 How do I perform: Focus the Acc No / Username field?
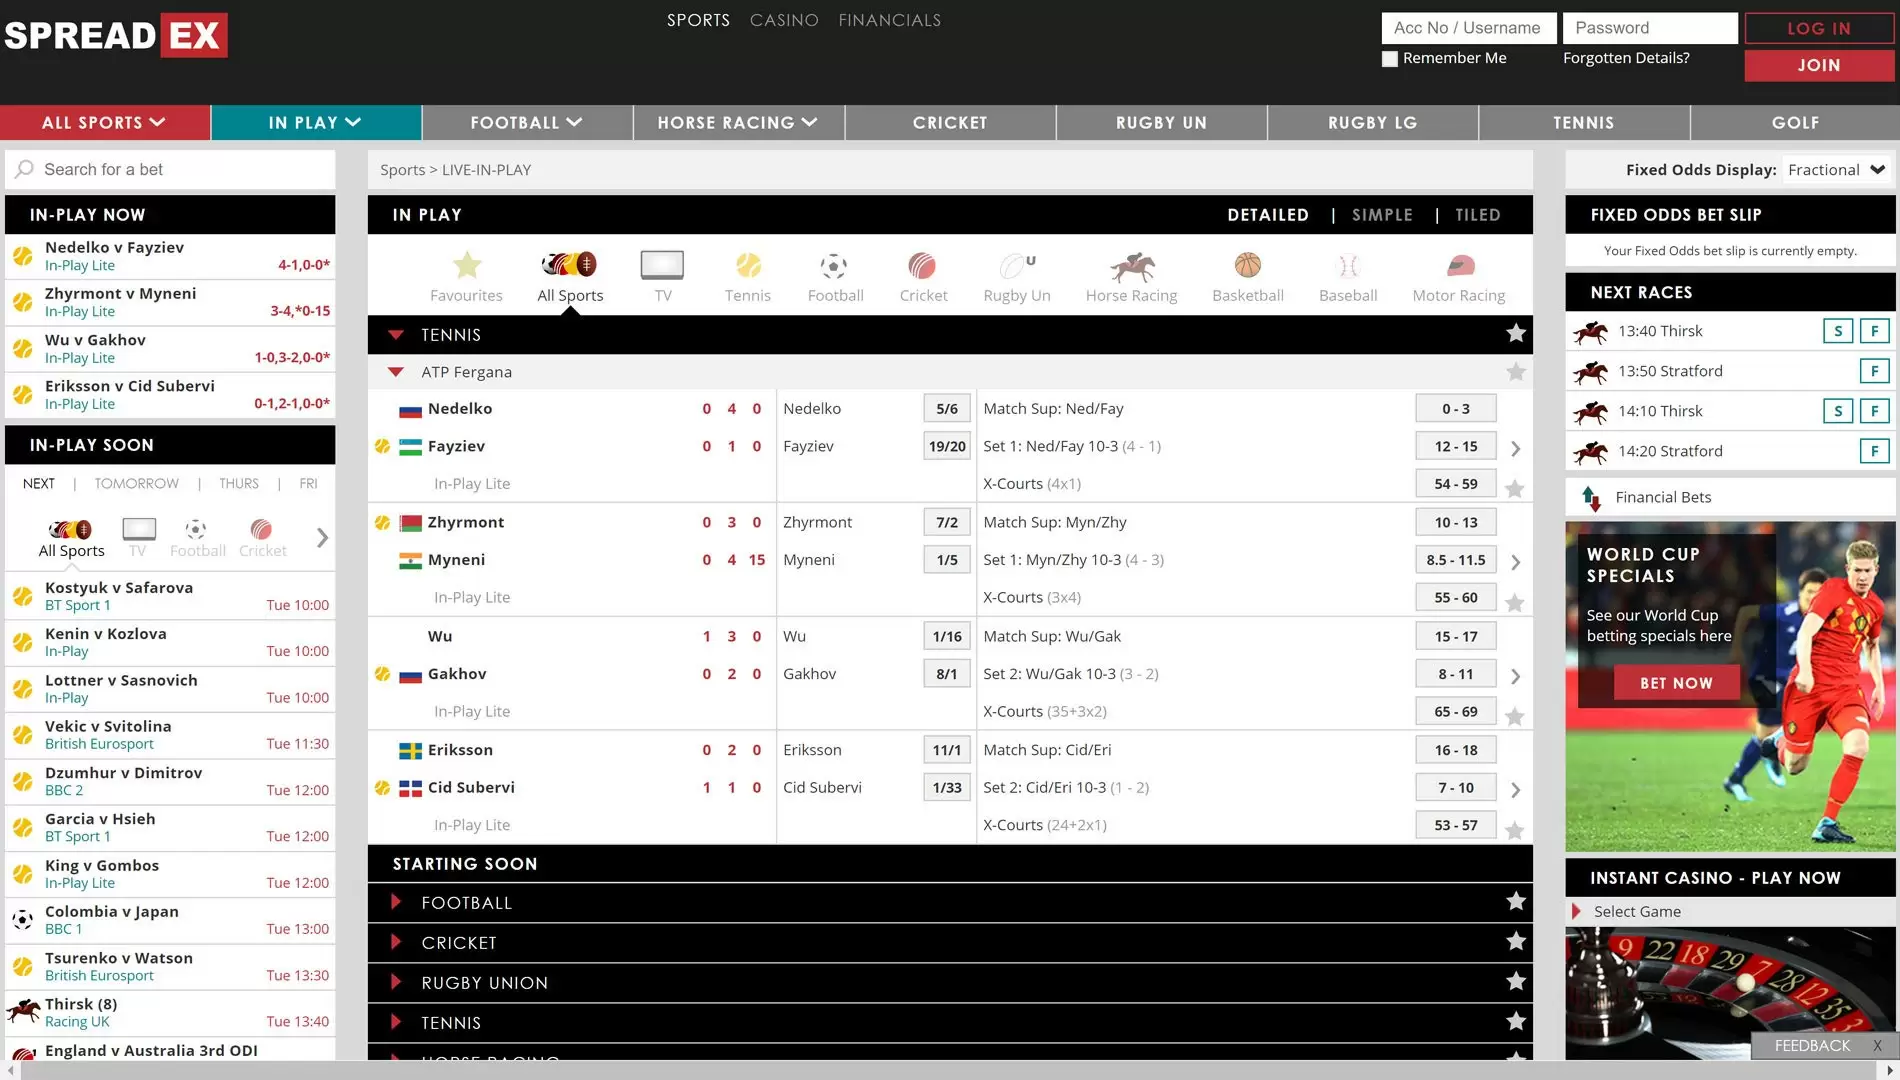point(1469,28)
